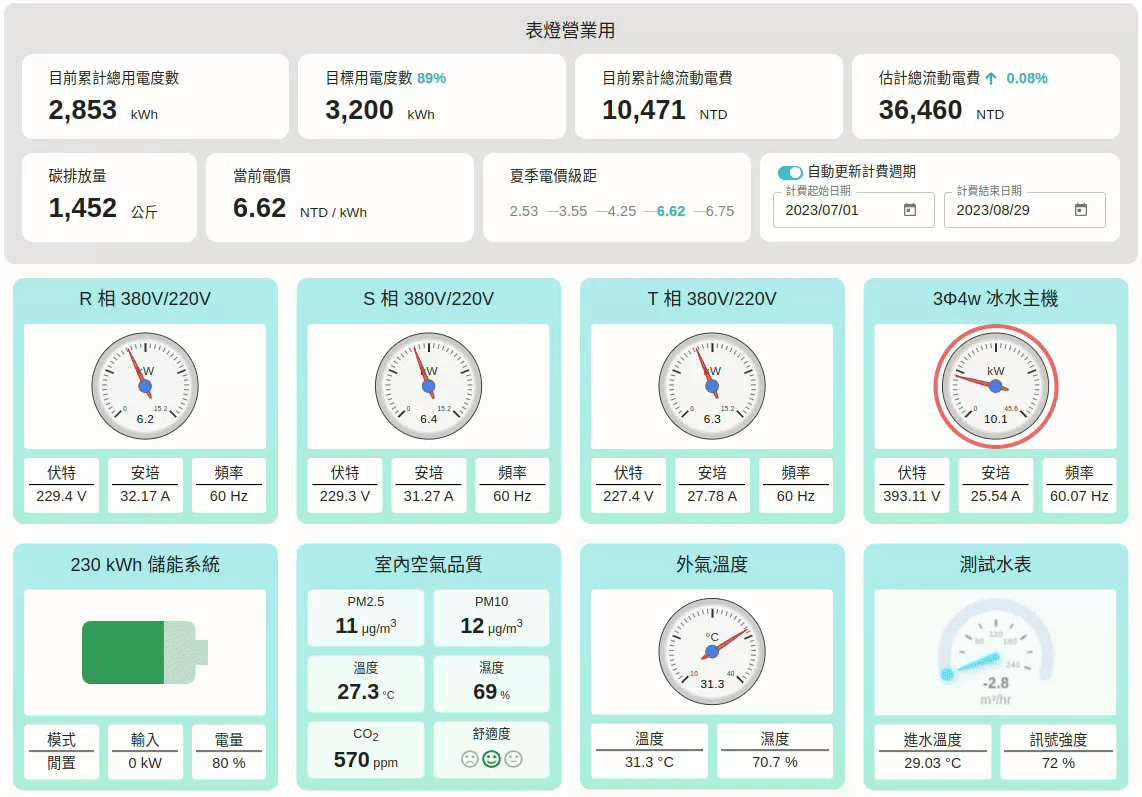Viewport: 1142px width, 797px height.
Task: Click the 計費起始日期 field 2023/07/01
Action: (x=854, y=210)
